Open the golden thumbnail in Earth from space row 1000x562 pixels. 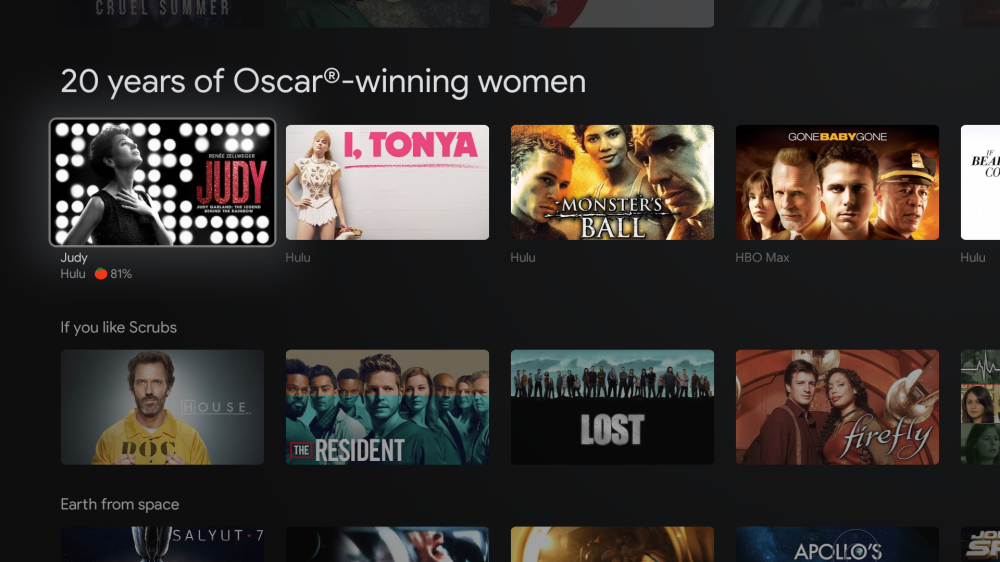(x=612, y=544)
